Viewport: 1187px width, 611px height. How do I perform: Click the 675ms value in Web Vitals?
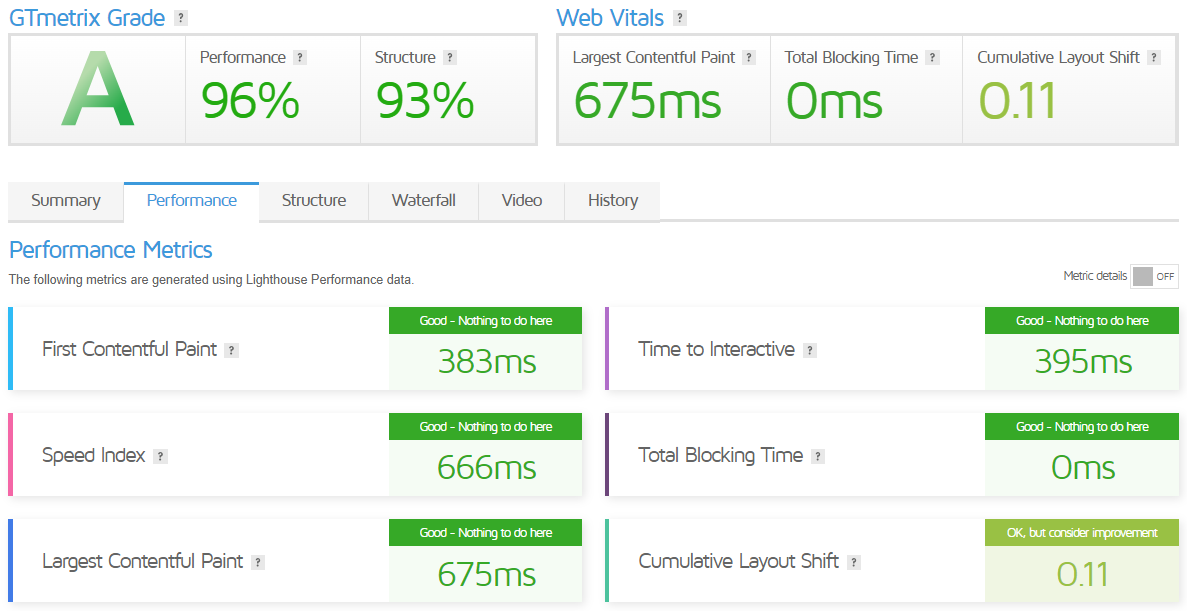tap(647, 101)
